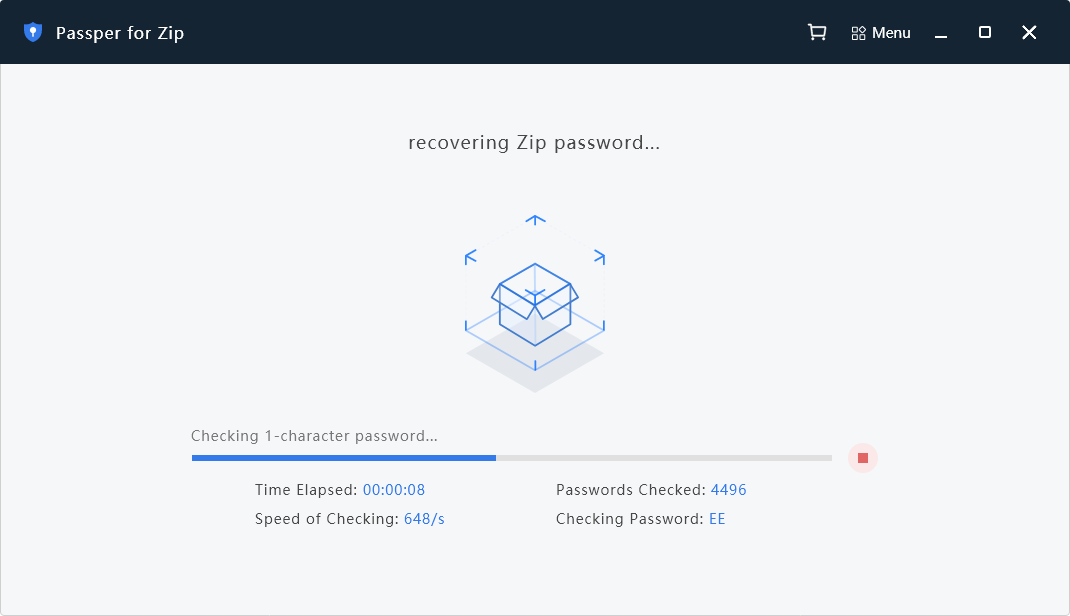
Task: Click the 'Checking Password' label
Action: [x=630, y=519]
